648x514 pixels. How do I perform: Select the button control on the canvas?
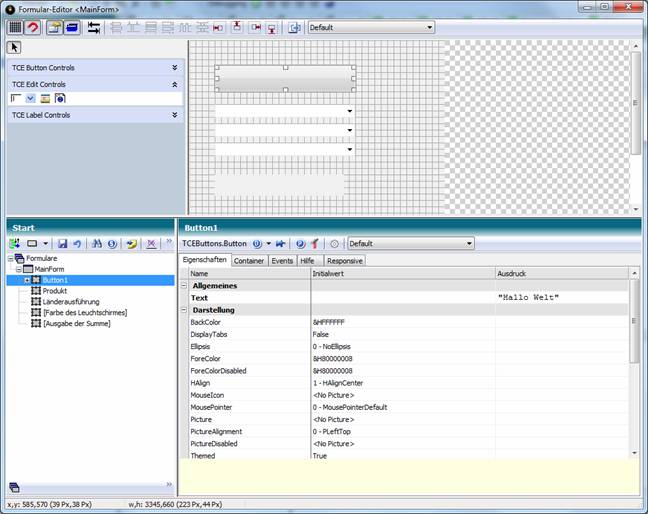point(285,79)
